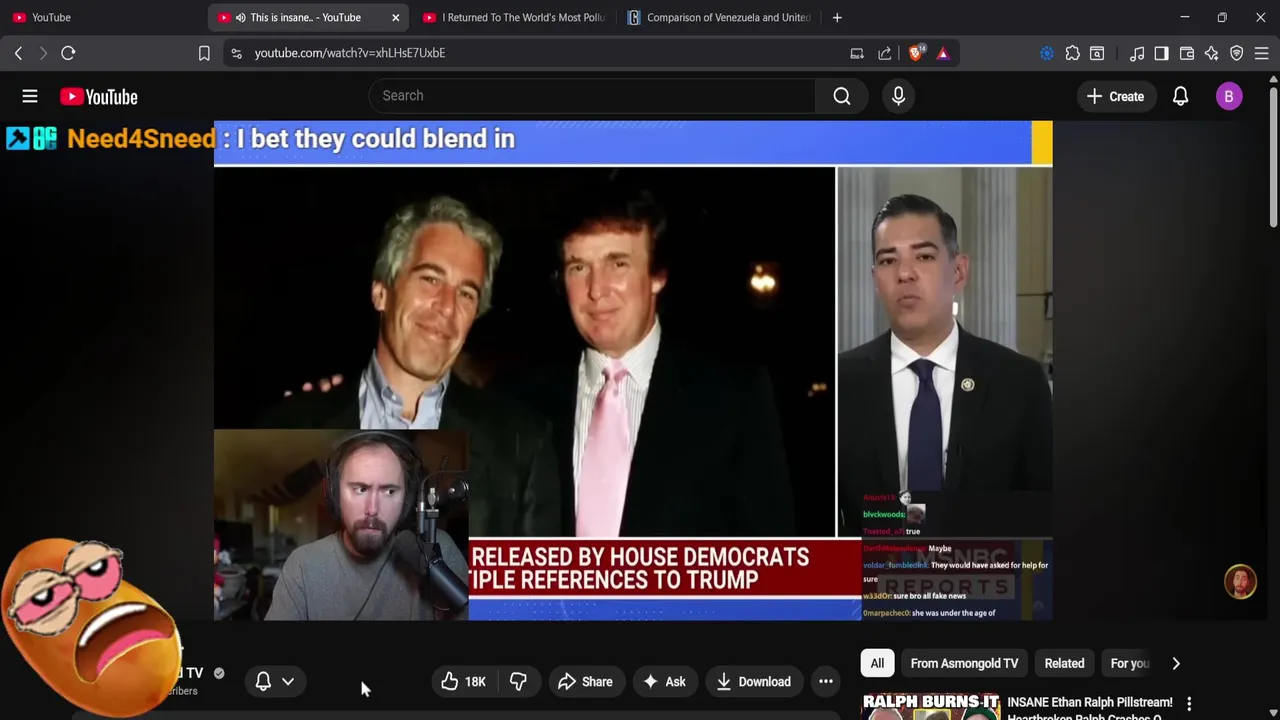Bookmark this page icon
The image size is (1280, 720).
click(204, 53)
